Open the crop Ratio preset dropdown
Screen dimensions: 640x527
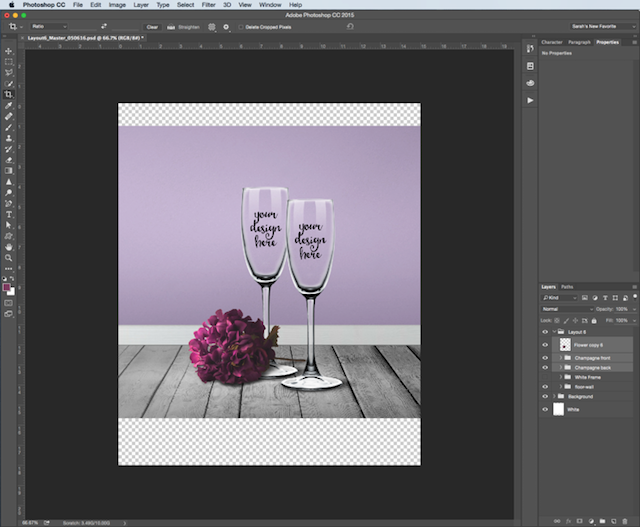[x=49, y=27]
